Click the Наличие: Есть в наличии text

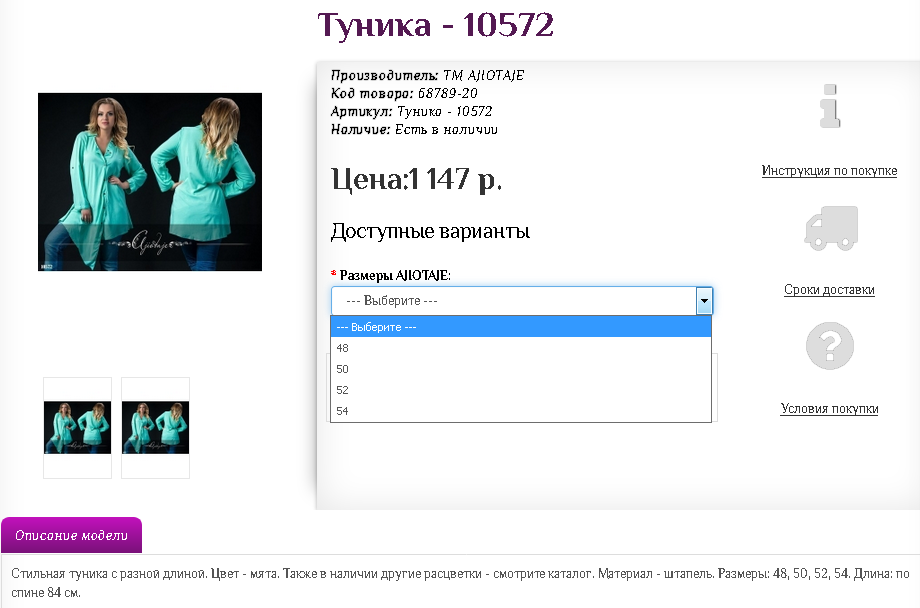[x=414, y=130]
